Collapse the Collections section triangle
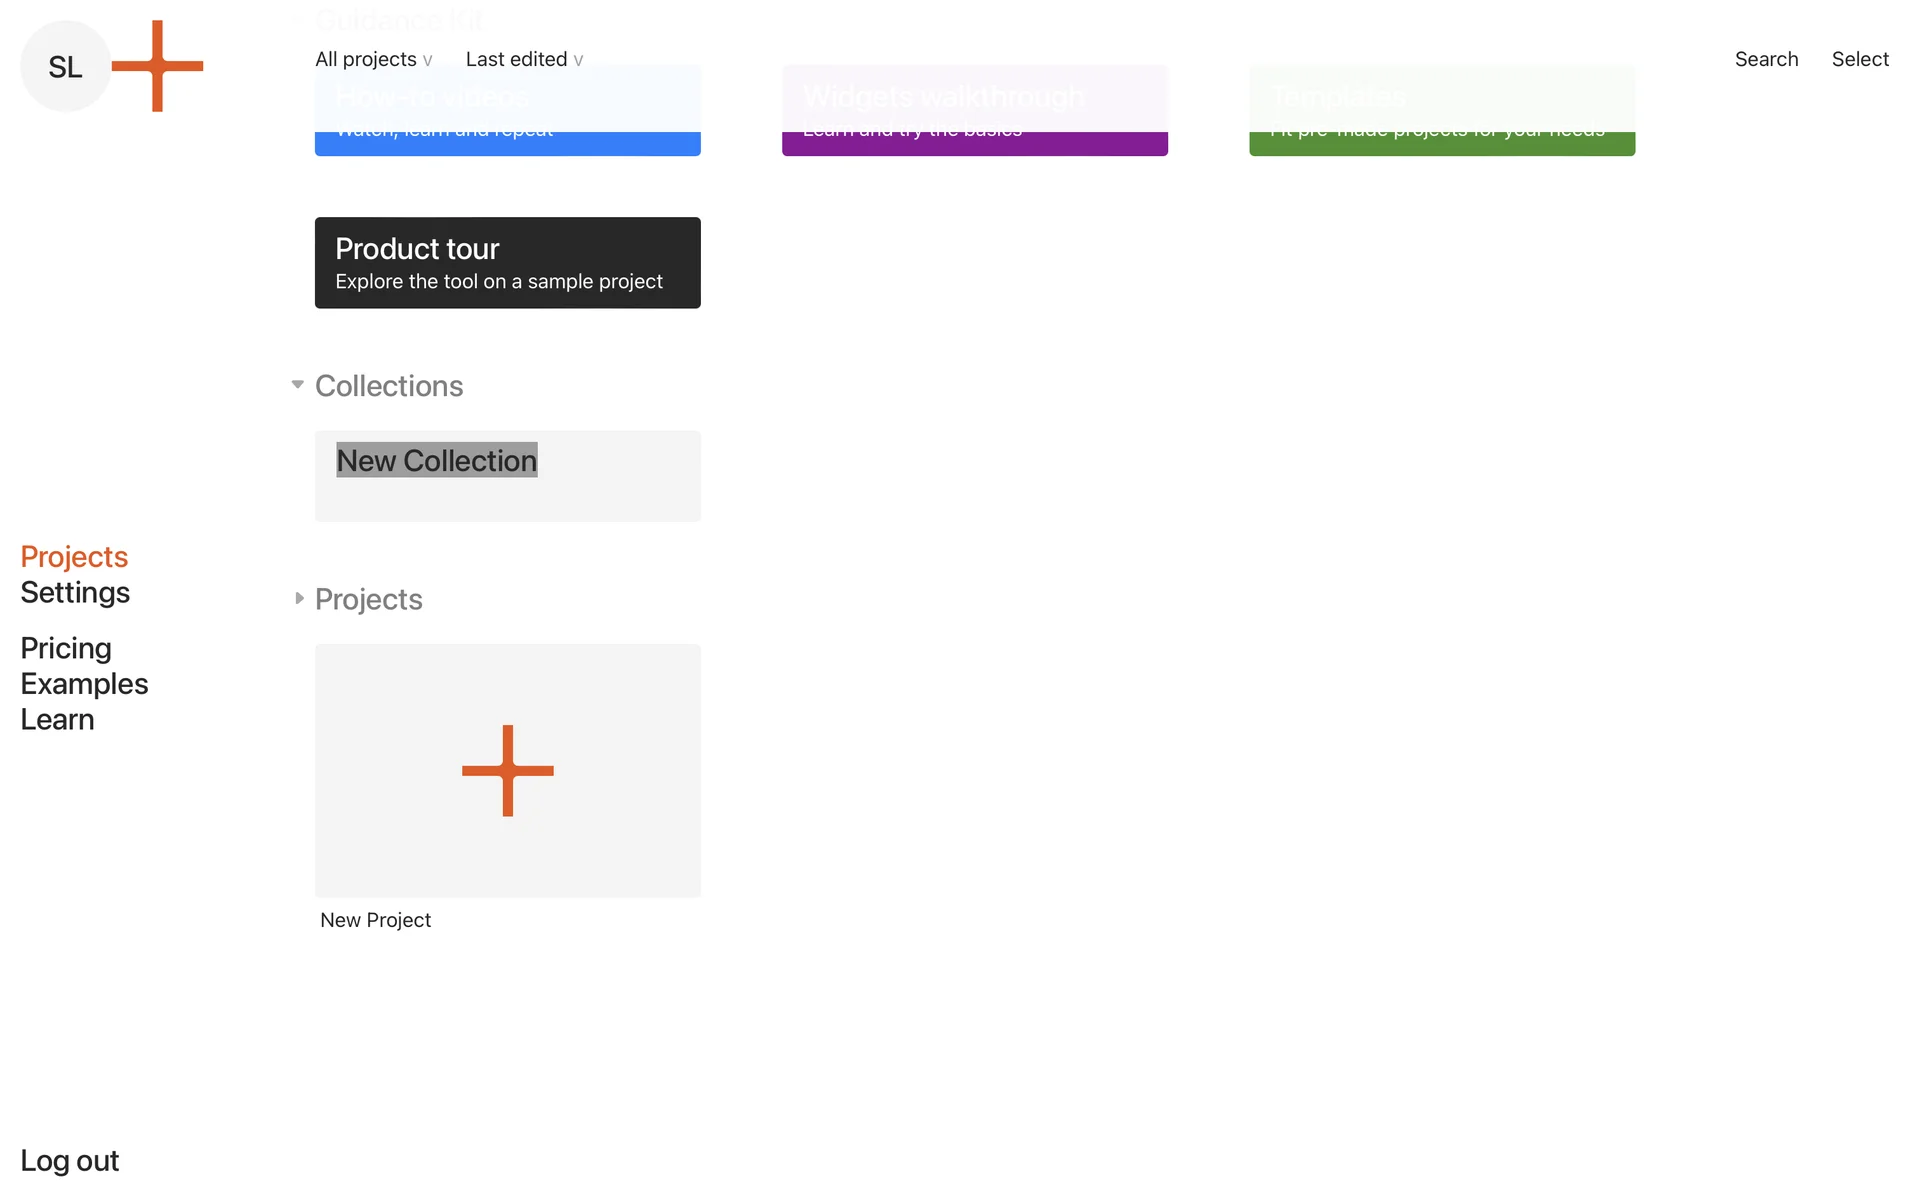Screen dimensions: 1920x1200 click(x=297, y=385)
